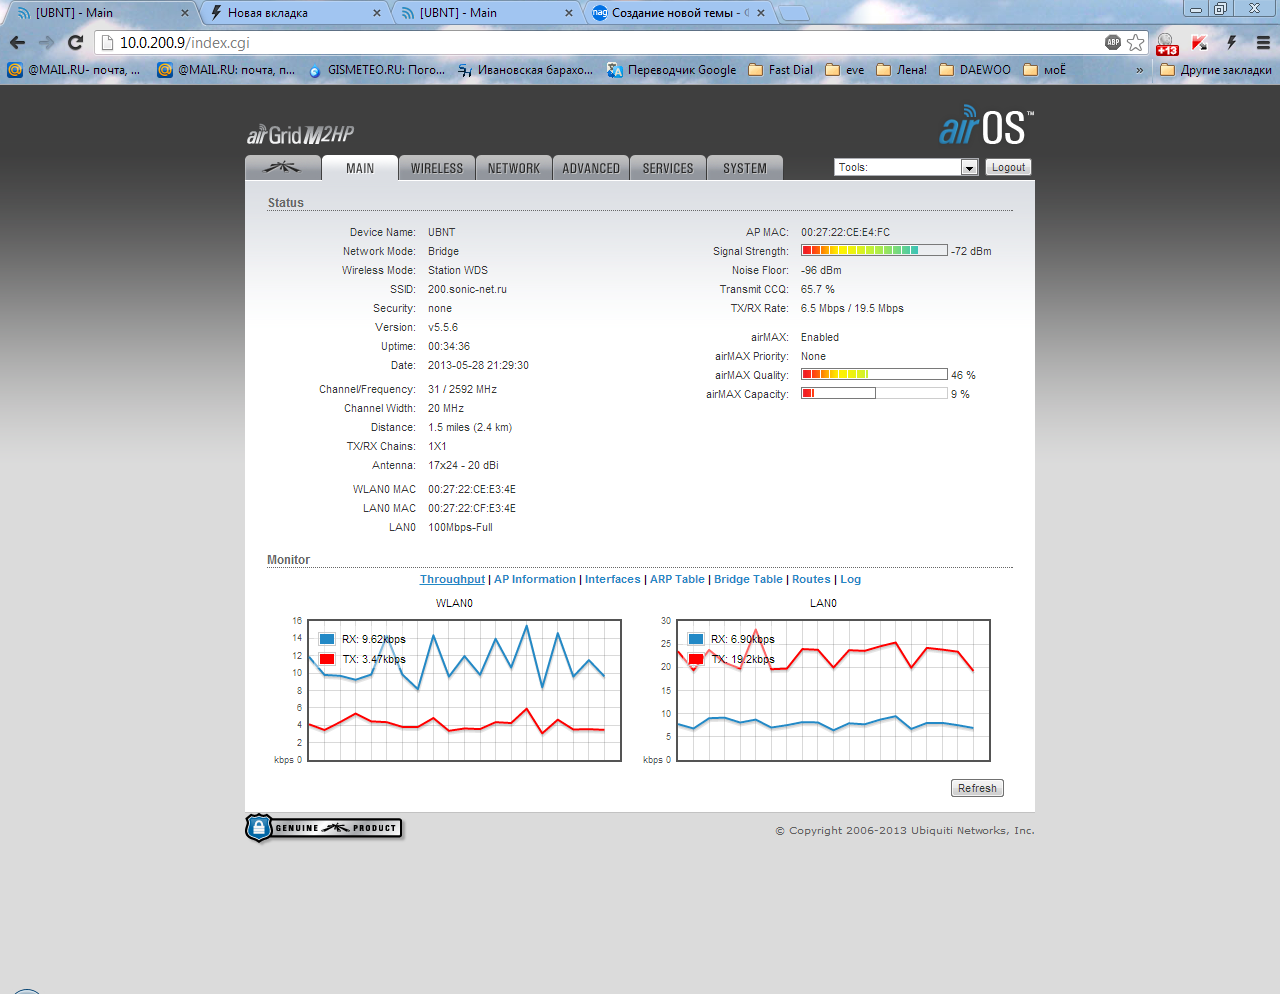Open the Tools dropdown

(906, 167)
